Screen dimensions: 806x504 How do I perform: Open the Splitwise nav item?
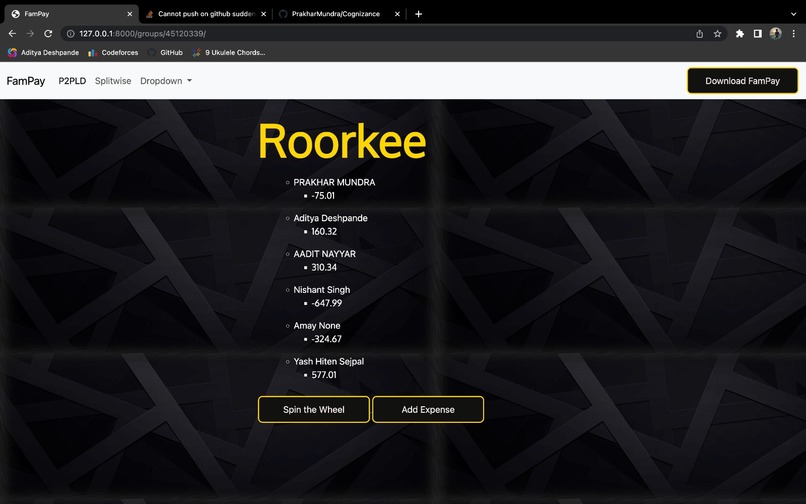coord(113,81)
